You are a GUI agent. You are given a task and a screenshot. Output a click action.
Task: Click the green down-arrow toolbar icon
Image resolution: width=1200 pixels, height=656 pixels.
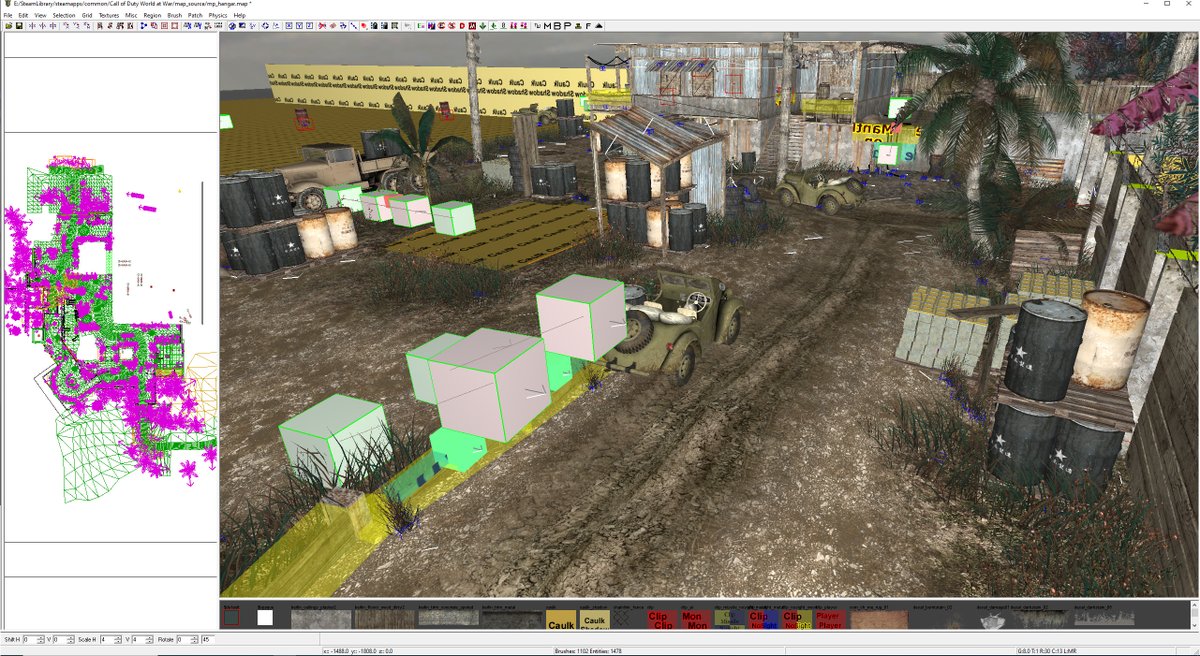[x=483, y=26]
